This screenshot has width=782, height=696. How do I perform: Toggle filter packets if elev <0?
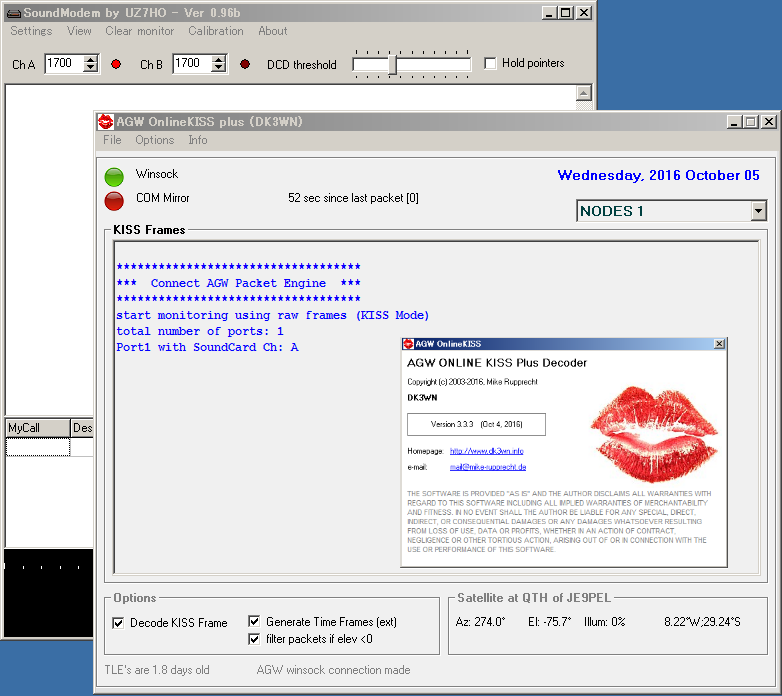pyautogui.click(x=254, y=639)
